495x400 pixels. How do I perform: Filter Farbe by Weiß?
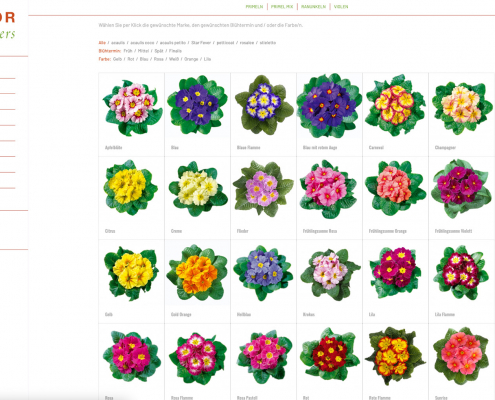tap(174, 59)
